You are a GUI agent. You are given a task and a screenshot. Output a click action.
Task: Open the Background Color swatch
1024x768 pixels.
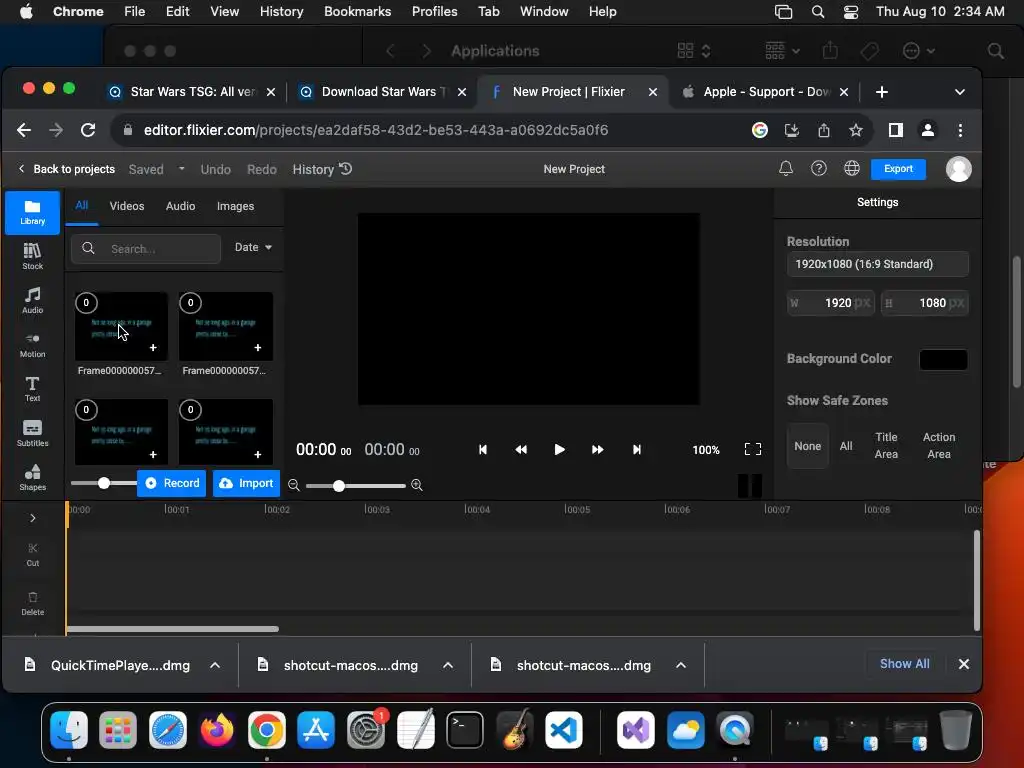943,360
